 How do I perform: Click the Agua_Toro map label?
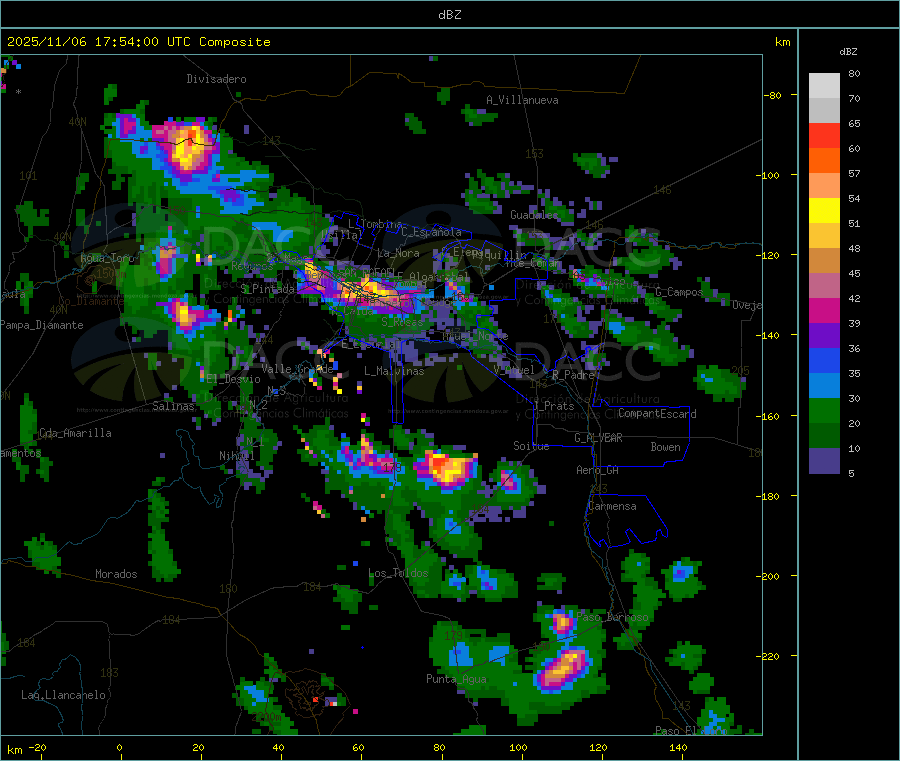click(107, 258)
